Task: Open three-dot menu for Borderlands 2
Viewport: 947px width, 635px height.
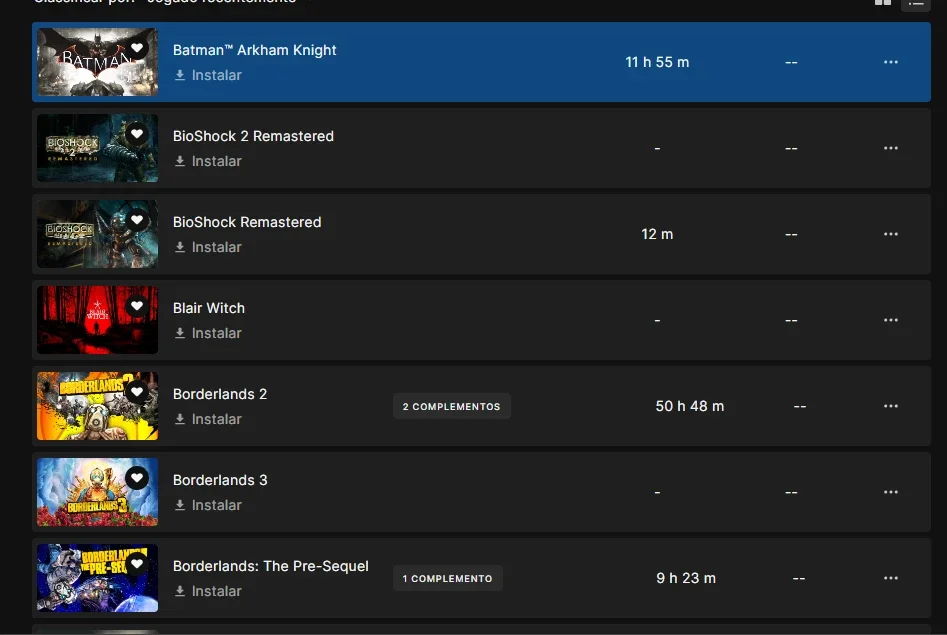Action: (891, 406)
